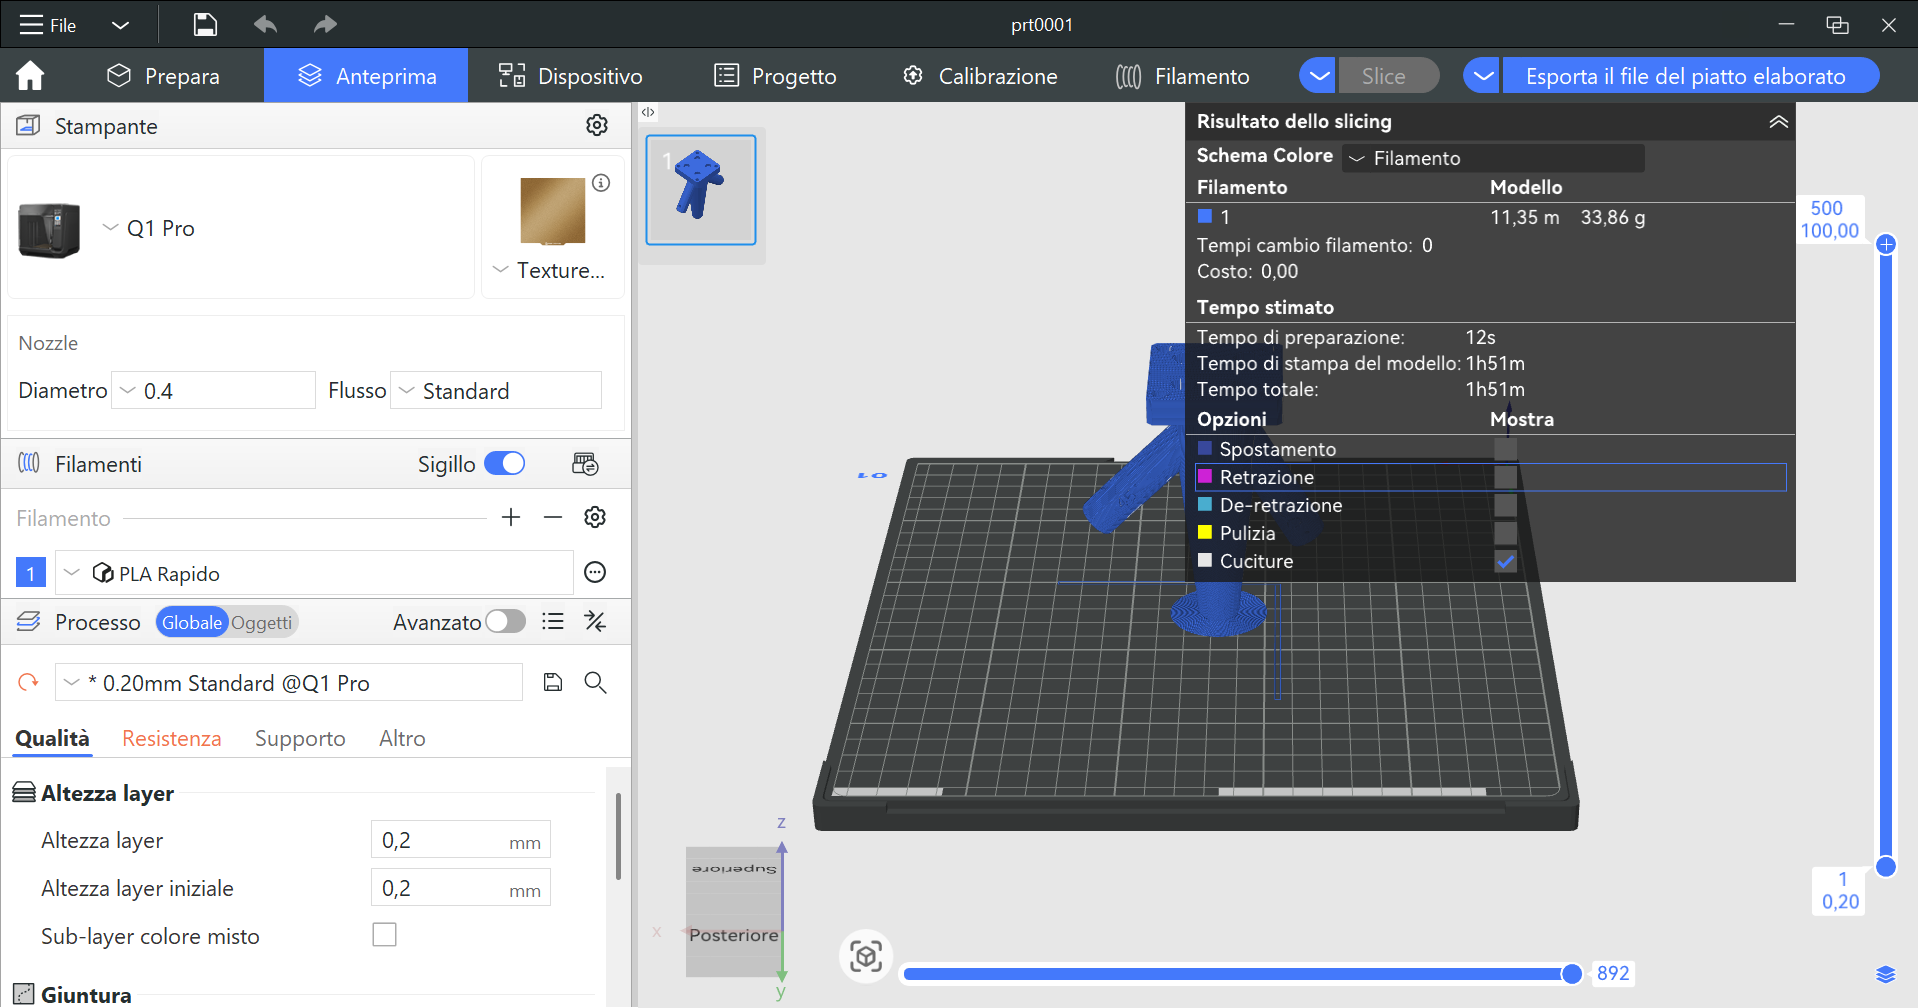Viewport: 1918px width, 1008px height.
Task: Open the Altro settings tab
Action: 402,738
